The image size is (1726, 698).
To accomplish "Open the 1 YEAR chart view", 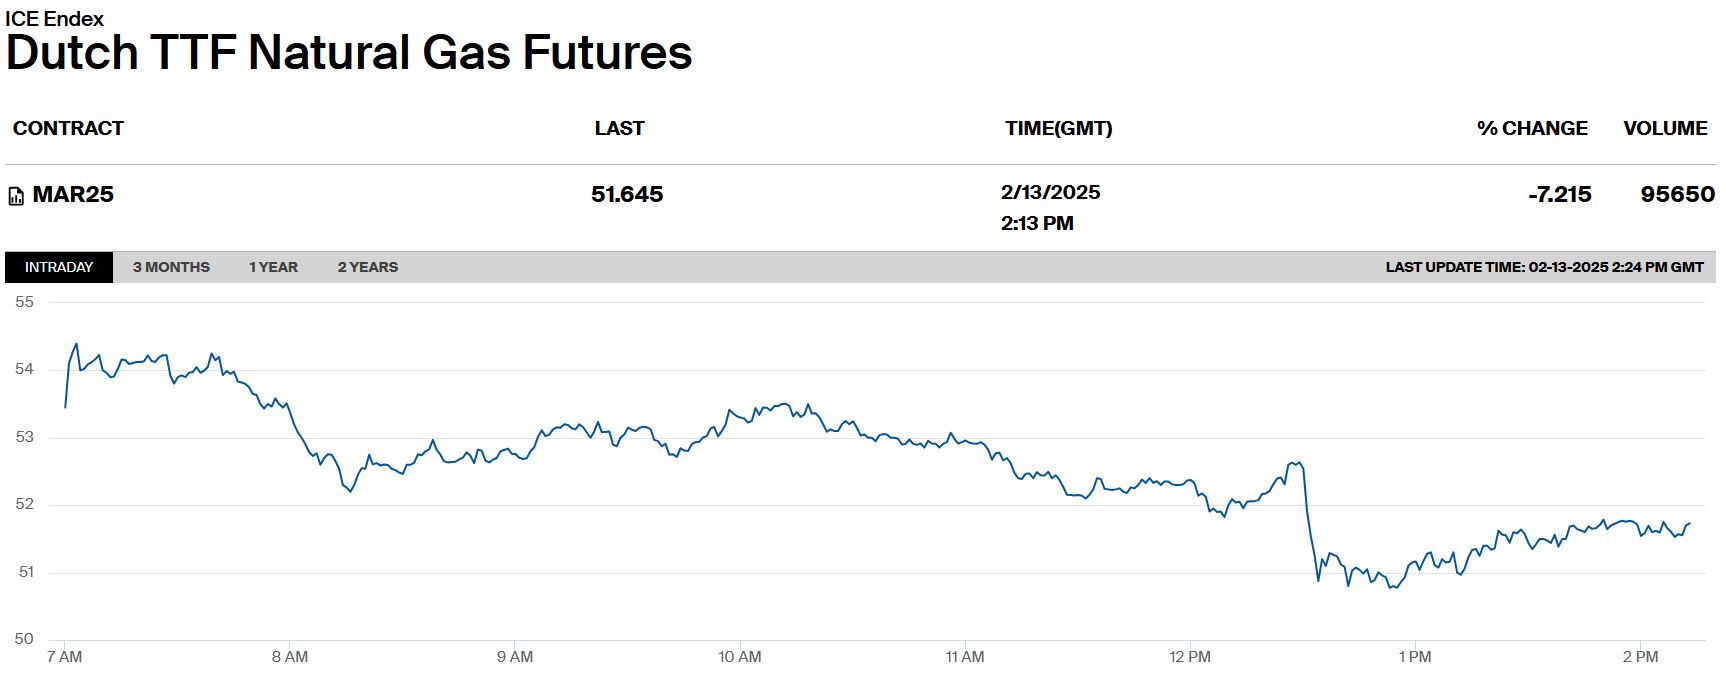I will point(273,267).
